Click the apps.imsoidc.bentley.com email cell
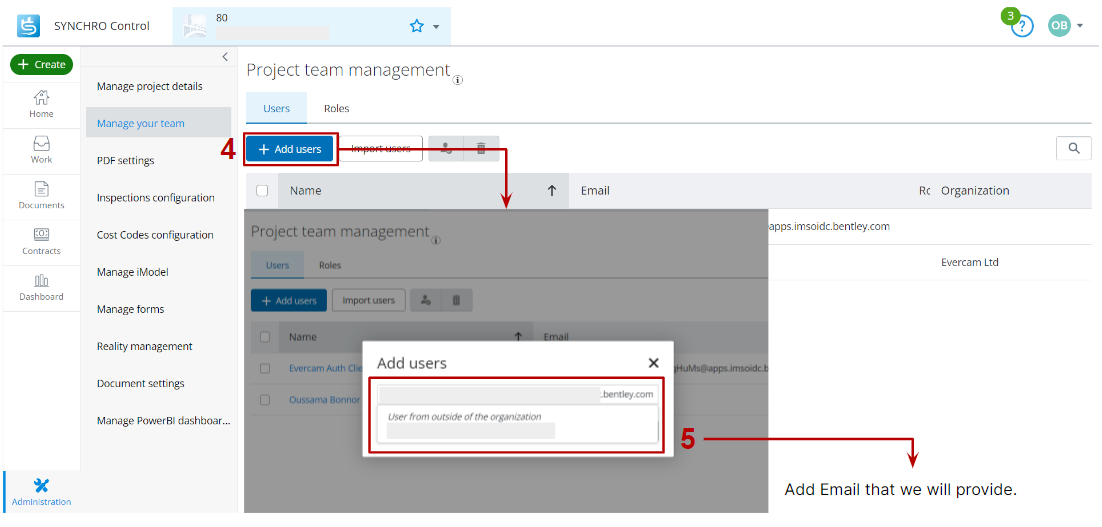Viewport: 1102px width, 527px height. [x=829, y=227]
